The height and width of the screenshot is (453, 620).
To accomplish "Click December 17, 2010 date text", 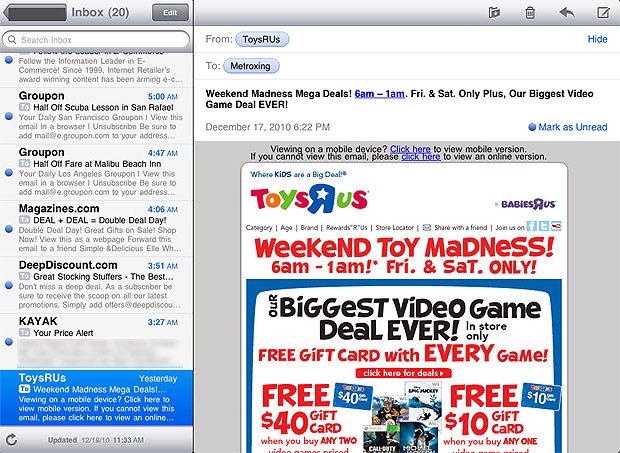I will tap(268, 127).
